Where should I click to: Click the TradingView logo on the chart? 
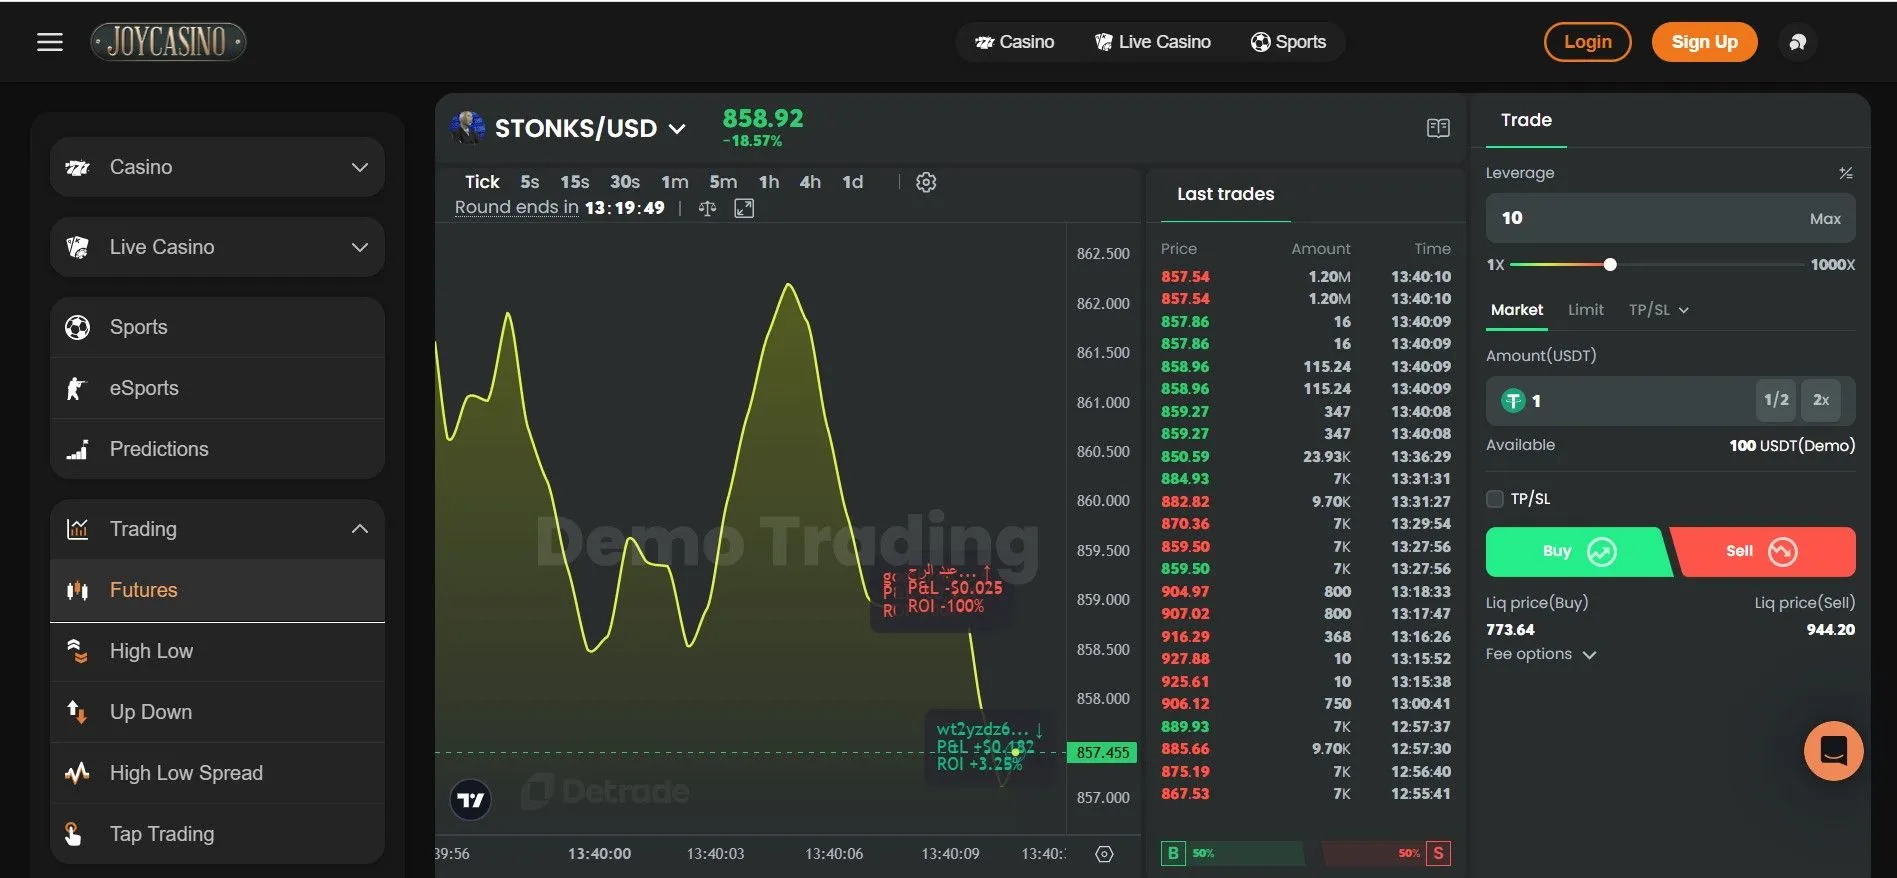(x=470, y=800)
